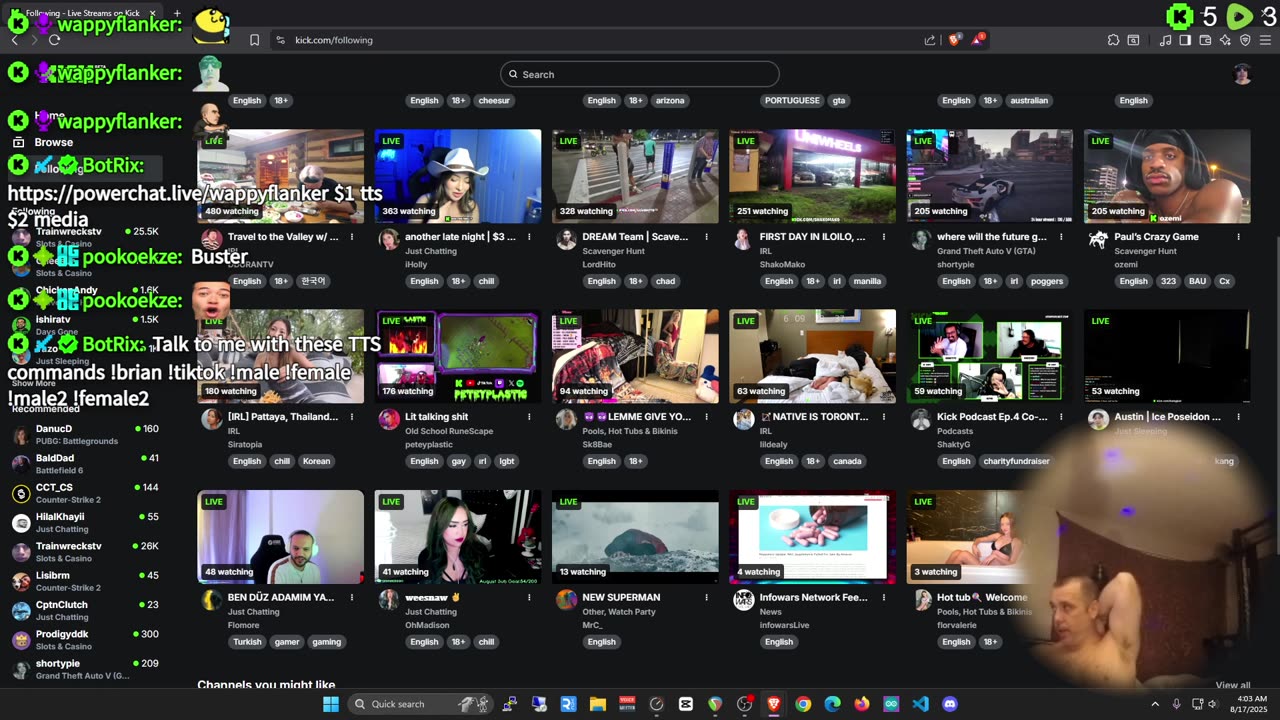1280x720 pixels.
Task: Open Microsoft Edge from the taskbar
Action: (x=832, y=704)
